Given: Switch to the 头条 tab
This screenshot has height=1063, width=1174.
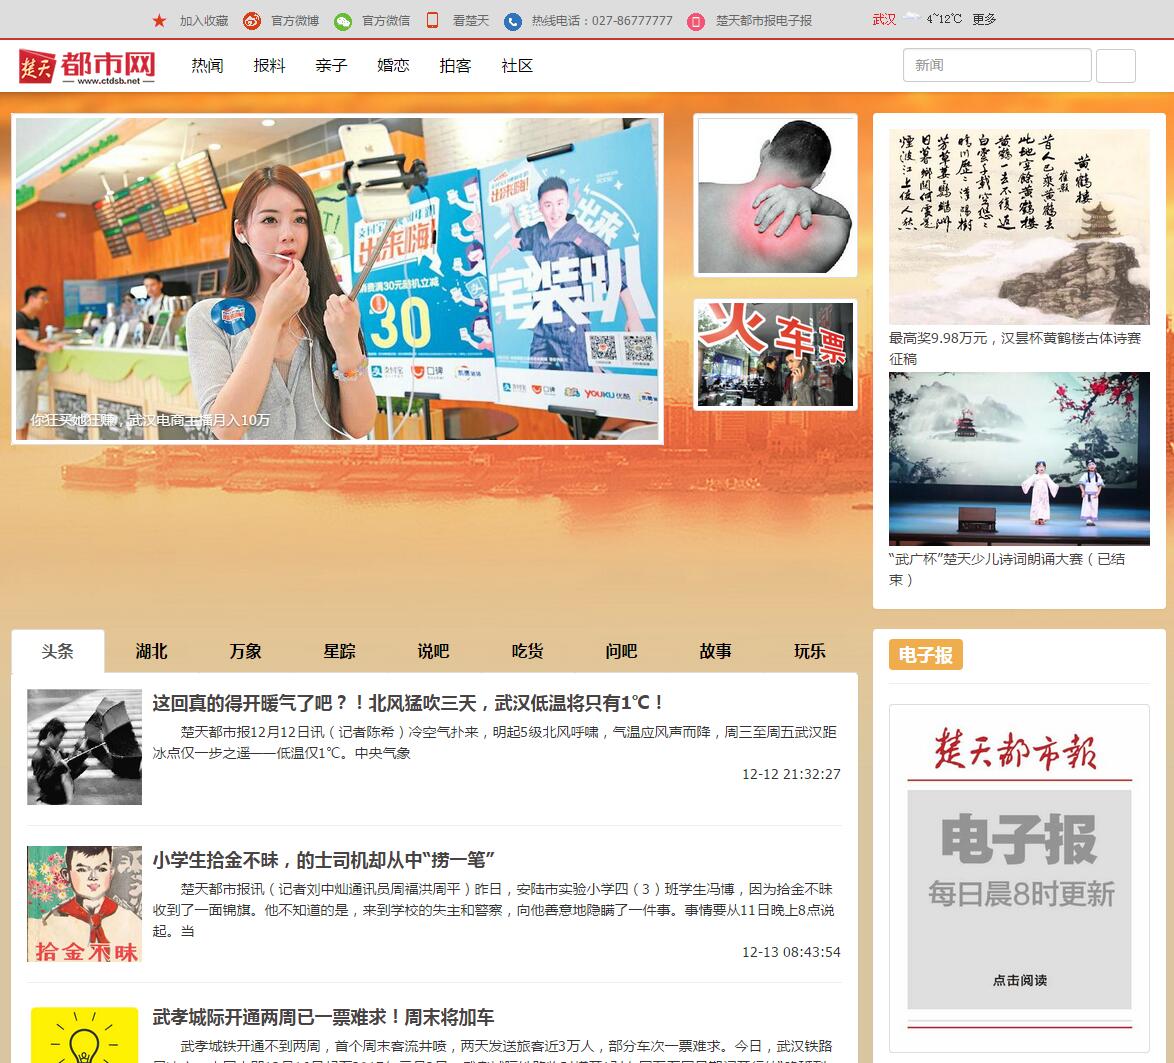Looking at the screenshot, I should (58, 651).
